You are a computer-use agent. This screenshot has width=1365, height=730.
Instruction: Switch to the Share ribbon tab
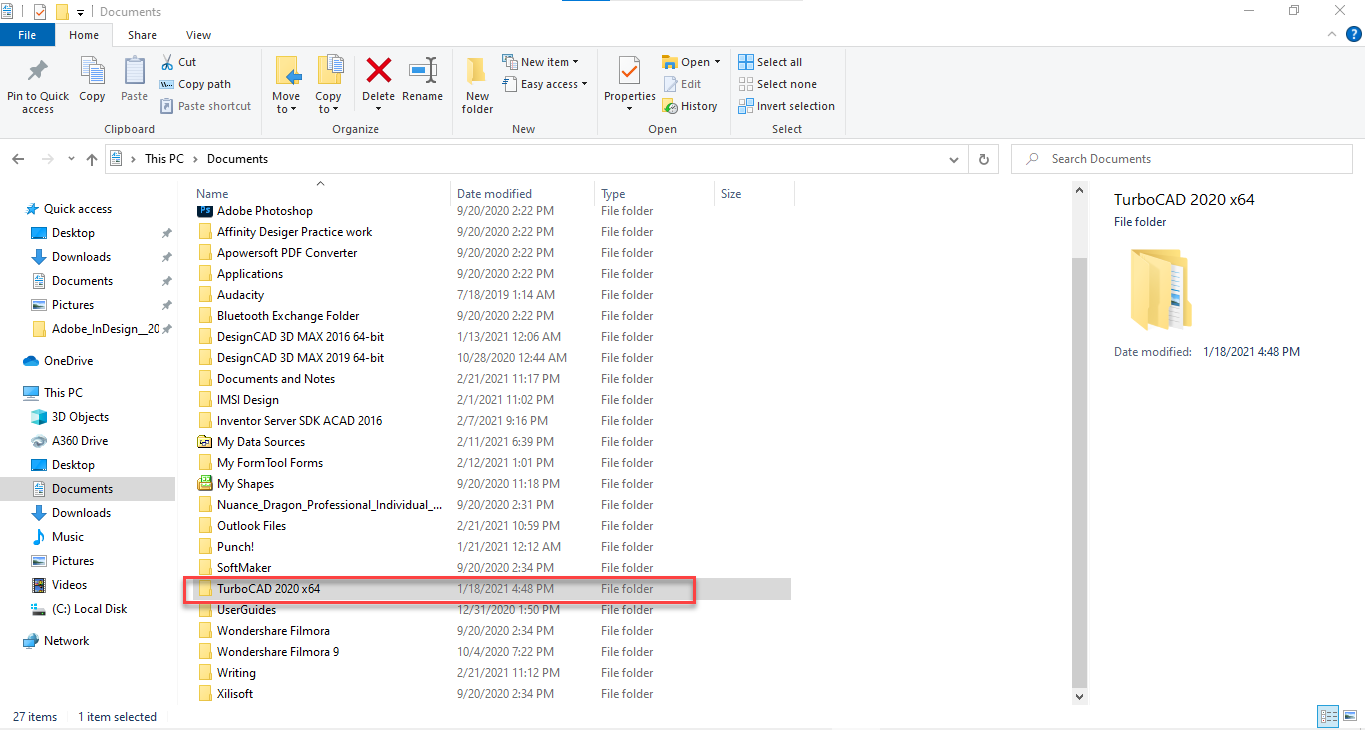pyautogui.click(x=142, y=35)
